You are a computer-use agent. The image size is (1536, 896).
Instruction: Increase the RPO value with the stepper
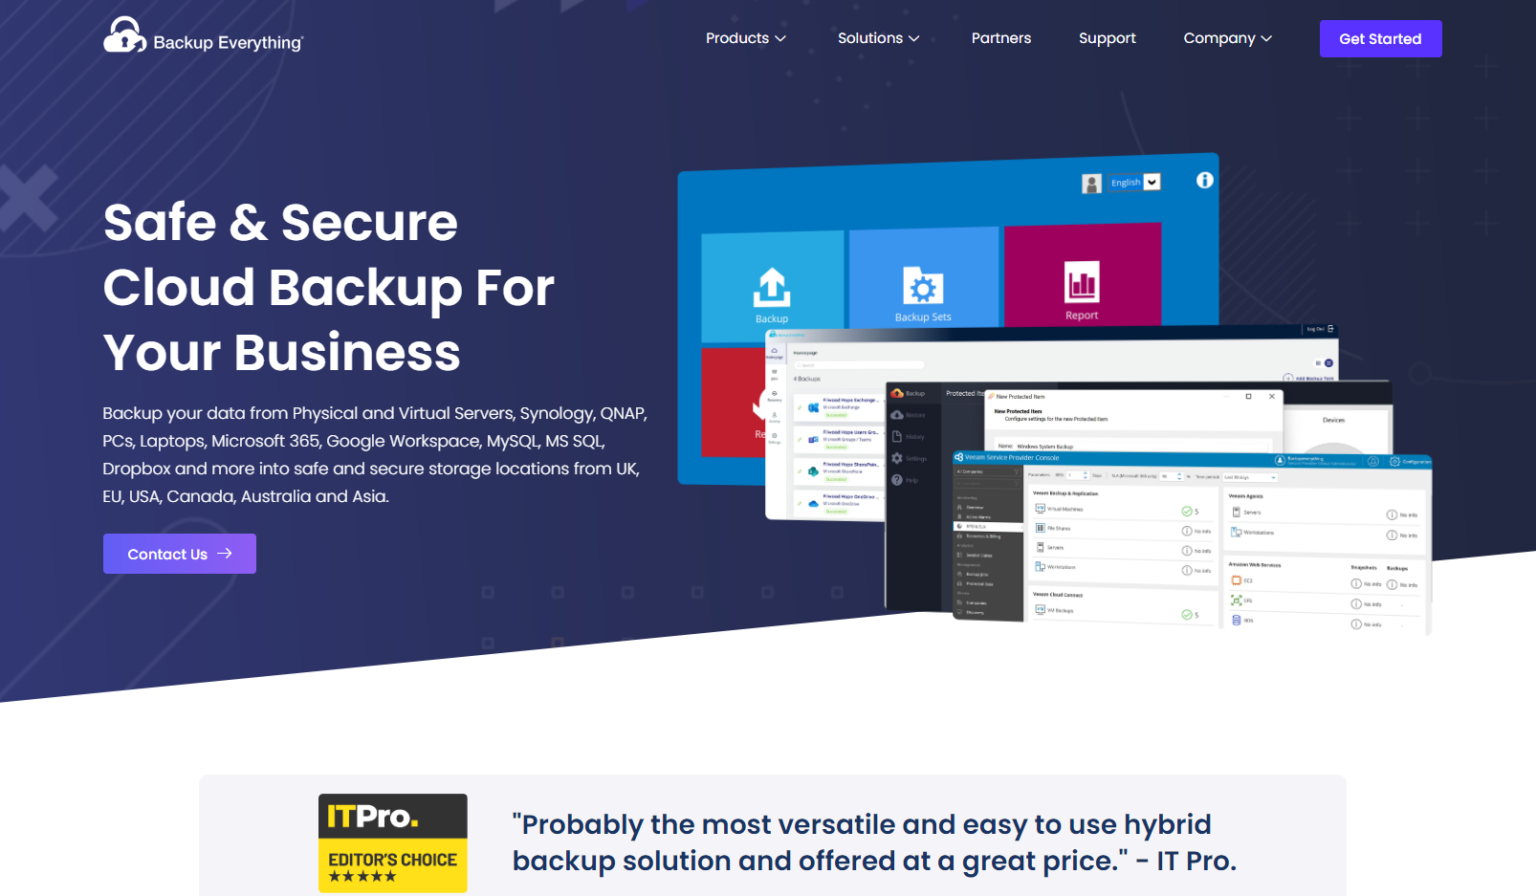pyautogui.click(x=1086, y=475)
